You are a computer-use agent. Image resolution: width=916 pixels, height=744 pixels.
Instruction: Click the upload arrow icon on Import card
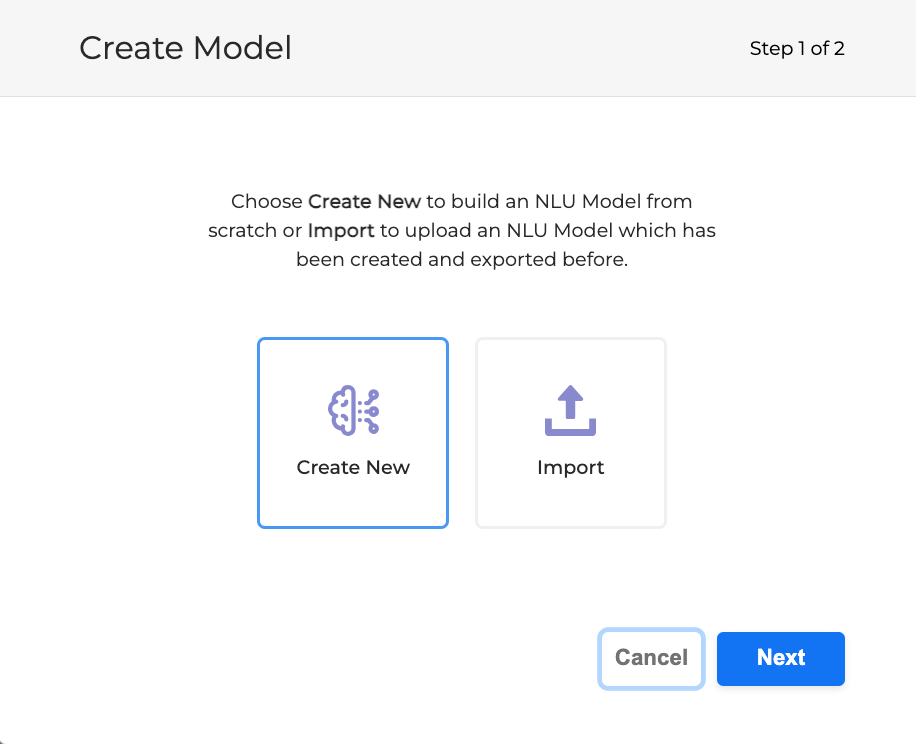pos(570,408)
